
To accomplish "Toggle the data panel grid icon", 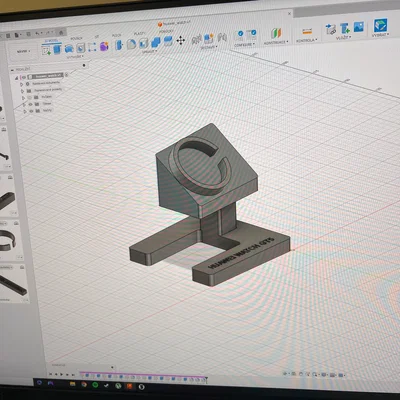I will (x=8, y=35).
